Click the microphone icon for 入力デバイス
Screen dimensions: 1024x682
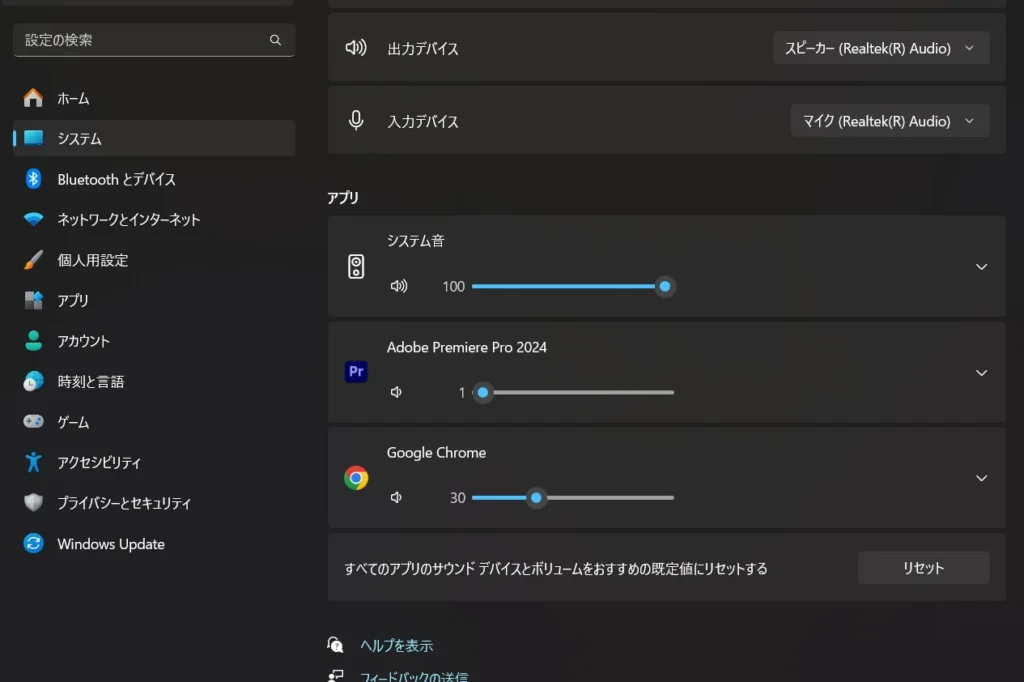pyautogui.click(x=356, y=121)
